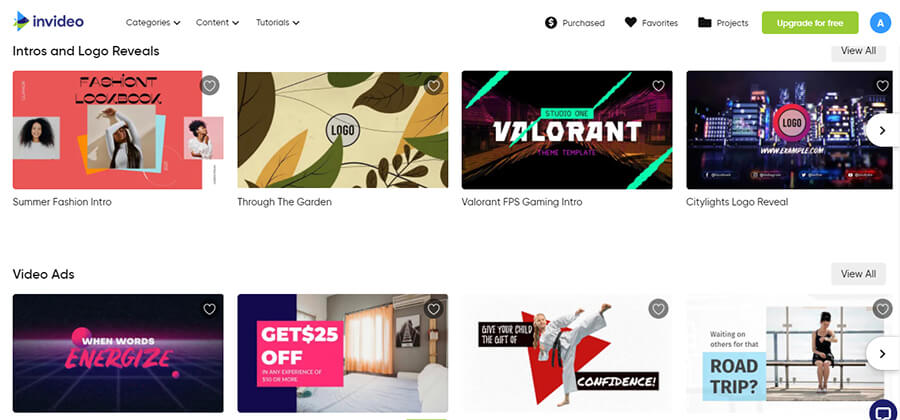900x420 pixels.
Task: Favorite the Summer Fashion Intro template
Action: click(x=210, y=85)
